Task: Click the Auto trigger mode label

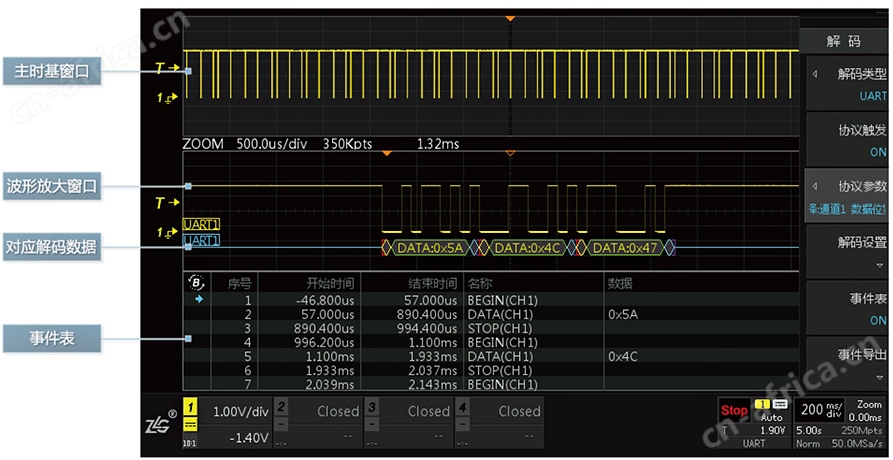Action: pyautogui.click(x=772, y=418)
